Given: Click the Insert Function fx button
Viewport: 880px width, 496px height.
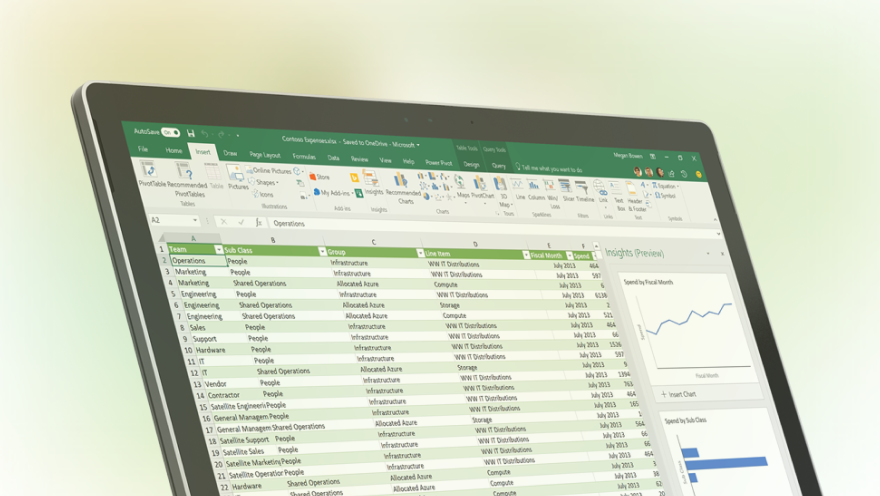Looking at the screenshot, I should (x=259, y=222).
